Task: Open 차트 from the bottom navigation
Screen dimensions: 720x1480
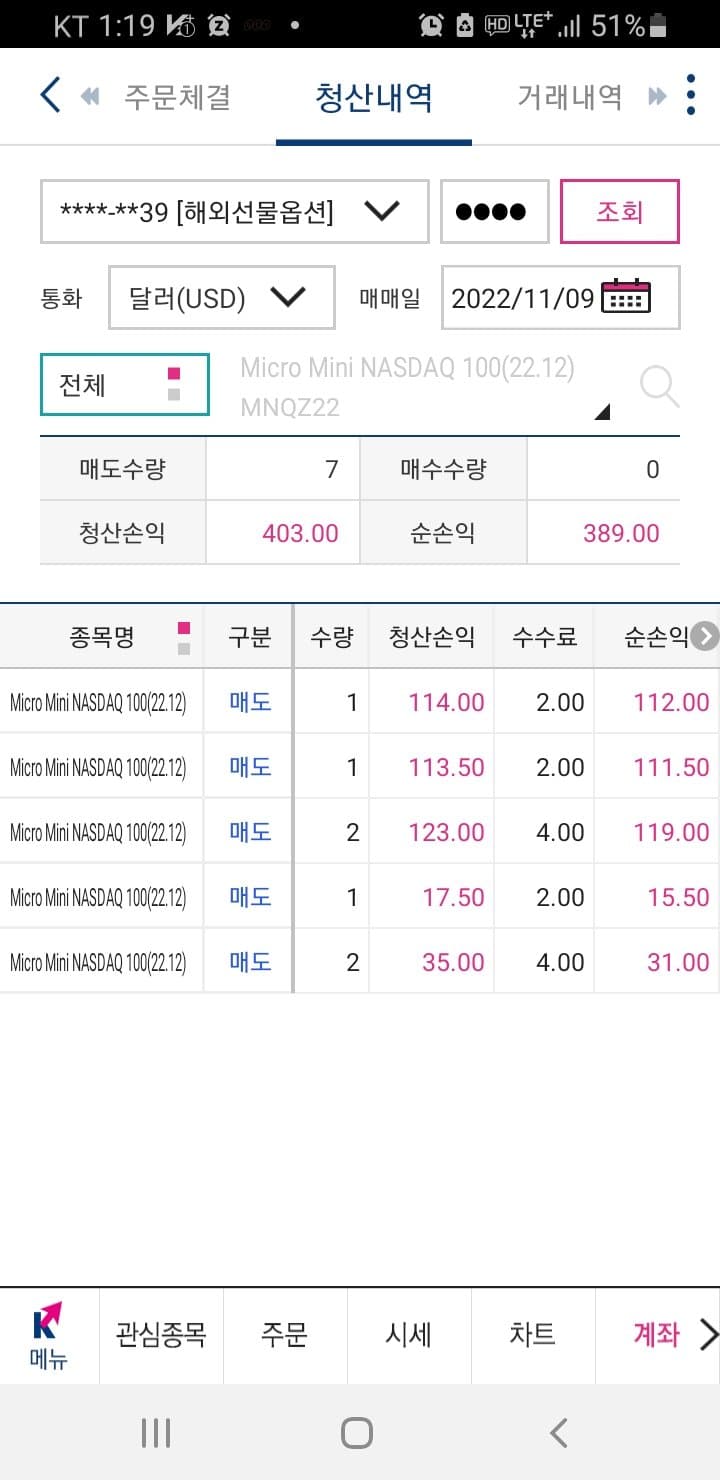Action: point(532,1335)
